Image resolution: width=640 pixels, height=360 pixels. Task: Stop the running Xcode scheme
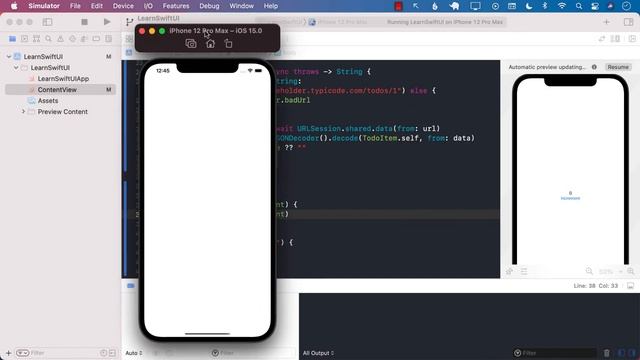(x=84, y=22)
